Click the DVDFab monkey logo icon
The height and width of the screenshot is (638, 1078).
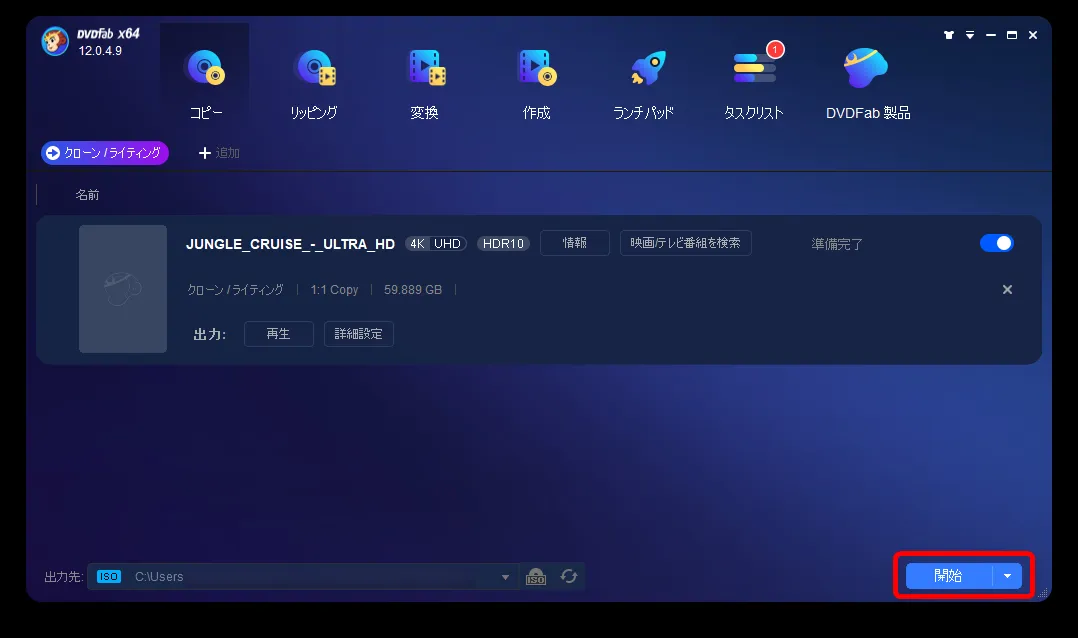[x=55, y=42]
